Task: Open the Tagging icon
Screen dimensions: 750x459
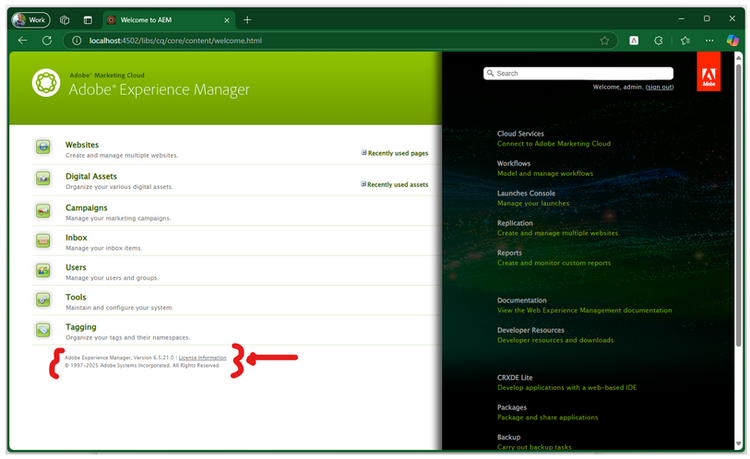Action: click(43, 329)
